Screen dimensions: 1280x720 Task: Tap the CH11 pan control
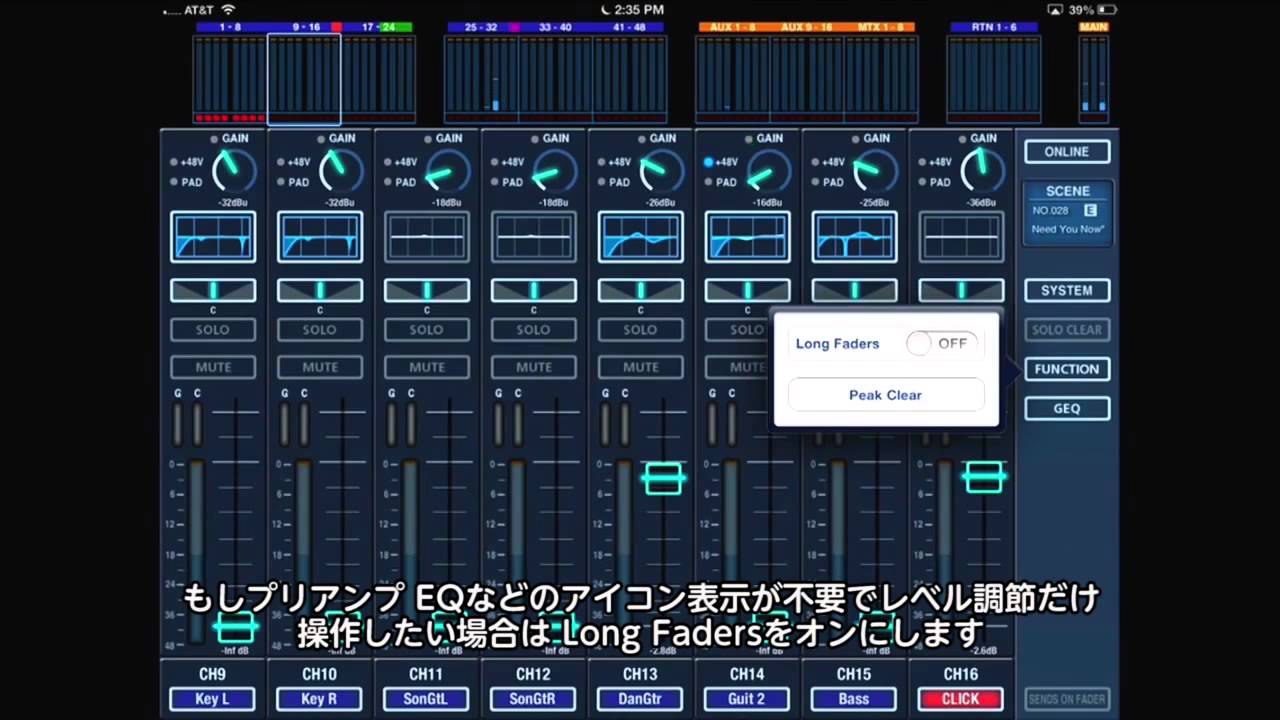point(427,290)
